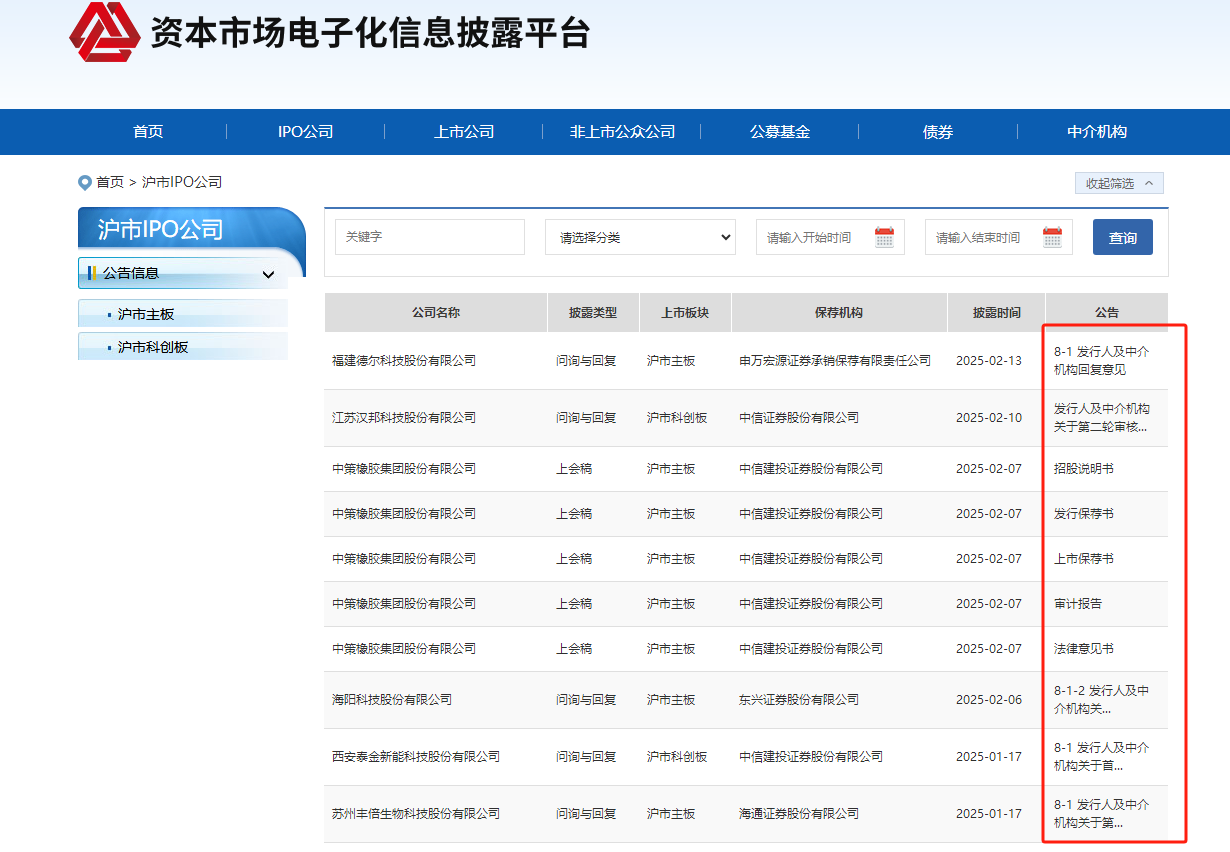
Task: Click 西安泰金新能科技股份有限公司 company name
Action: (416, 757)
